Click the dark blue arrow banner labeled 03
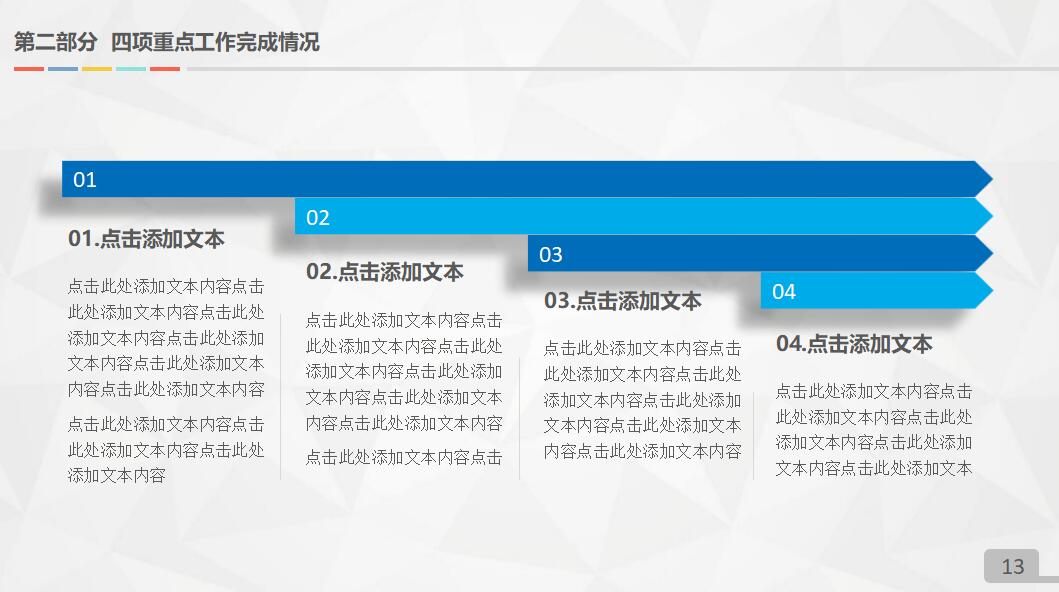Viewport: 1059px width, 592px height. (x=760, y=254)
